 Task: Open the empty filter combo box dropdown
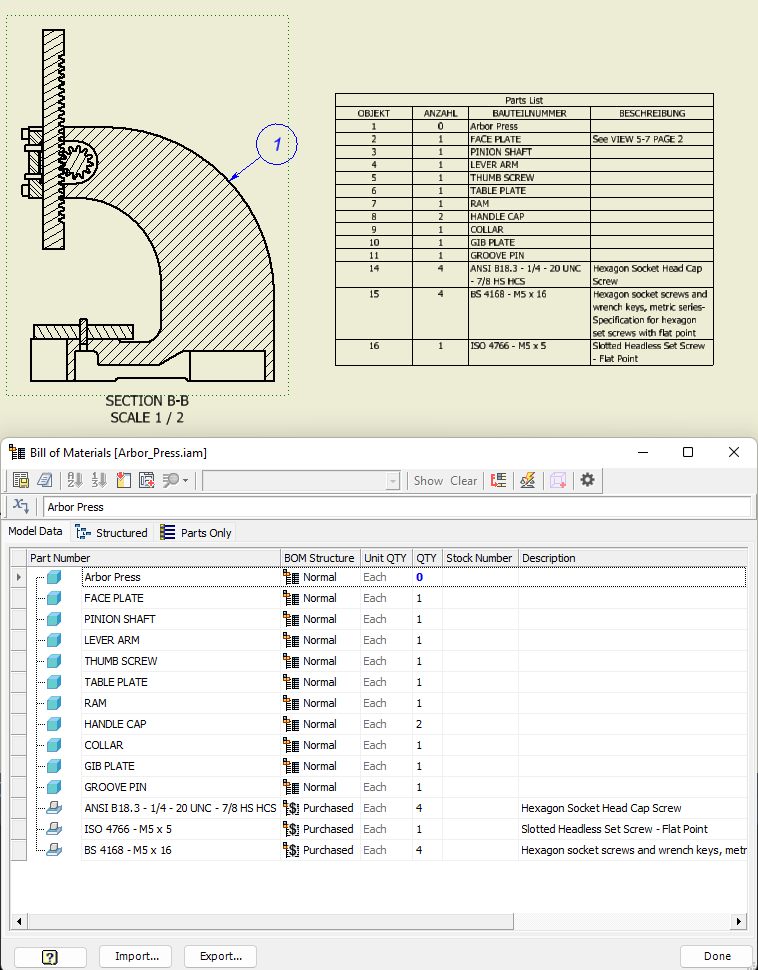tap(393, 481)
